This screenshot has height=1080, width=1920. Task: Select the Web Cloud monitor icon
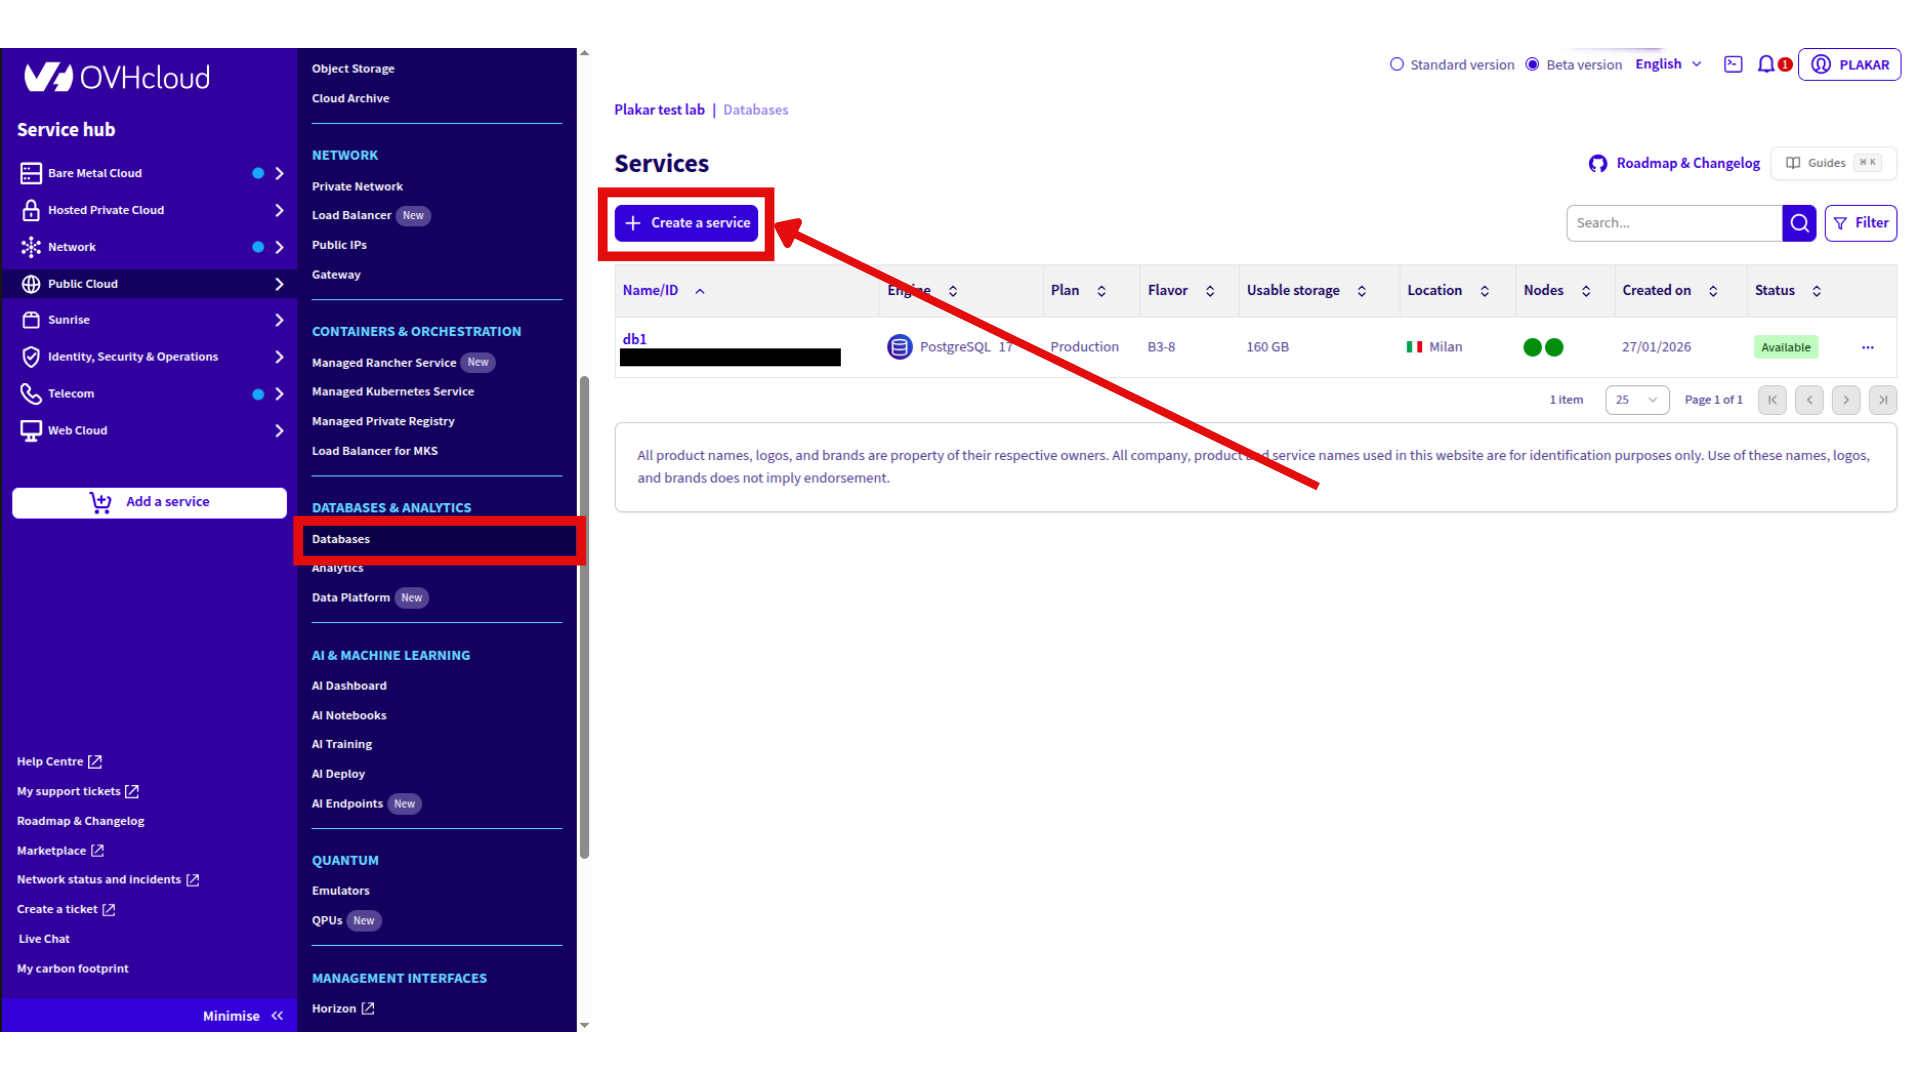pos(30,430)
